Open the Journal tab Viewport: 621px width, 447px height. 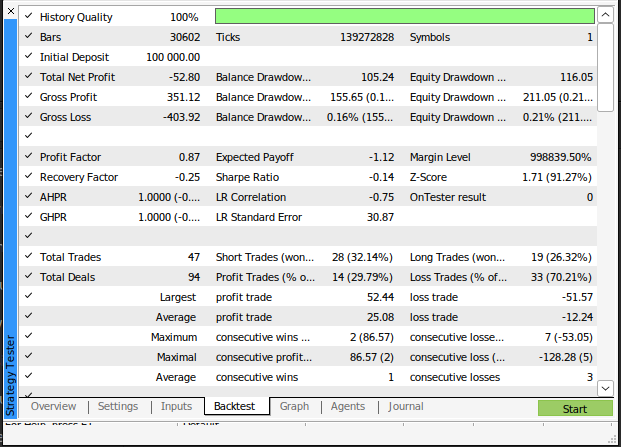406,406
